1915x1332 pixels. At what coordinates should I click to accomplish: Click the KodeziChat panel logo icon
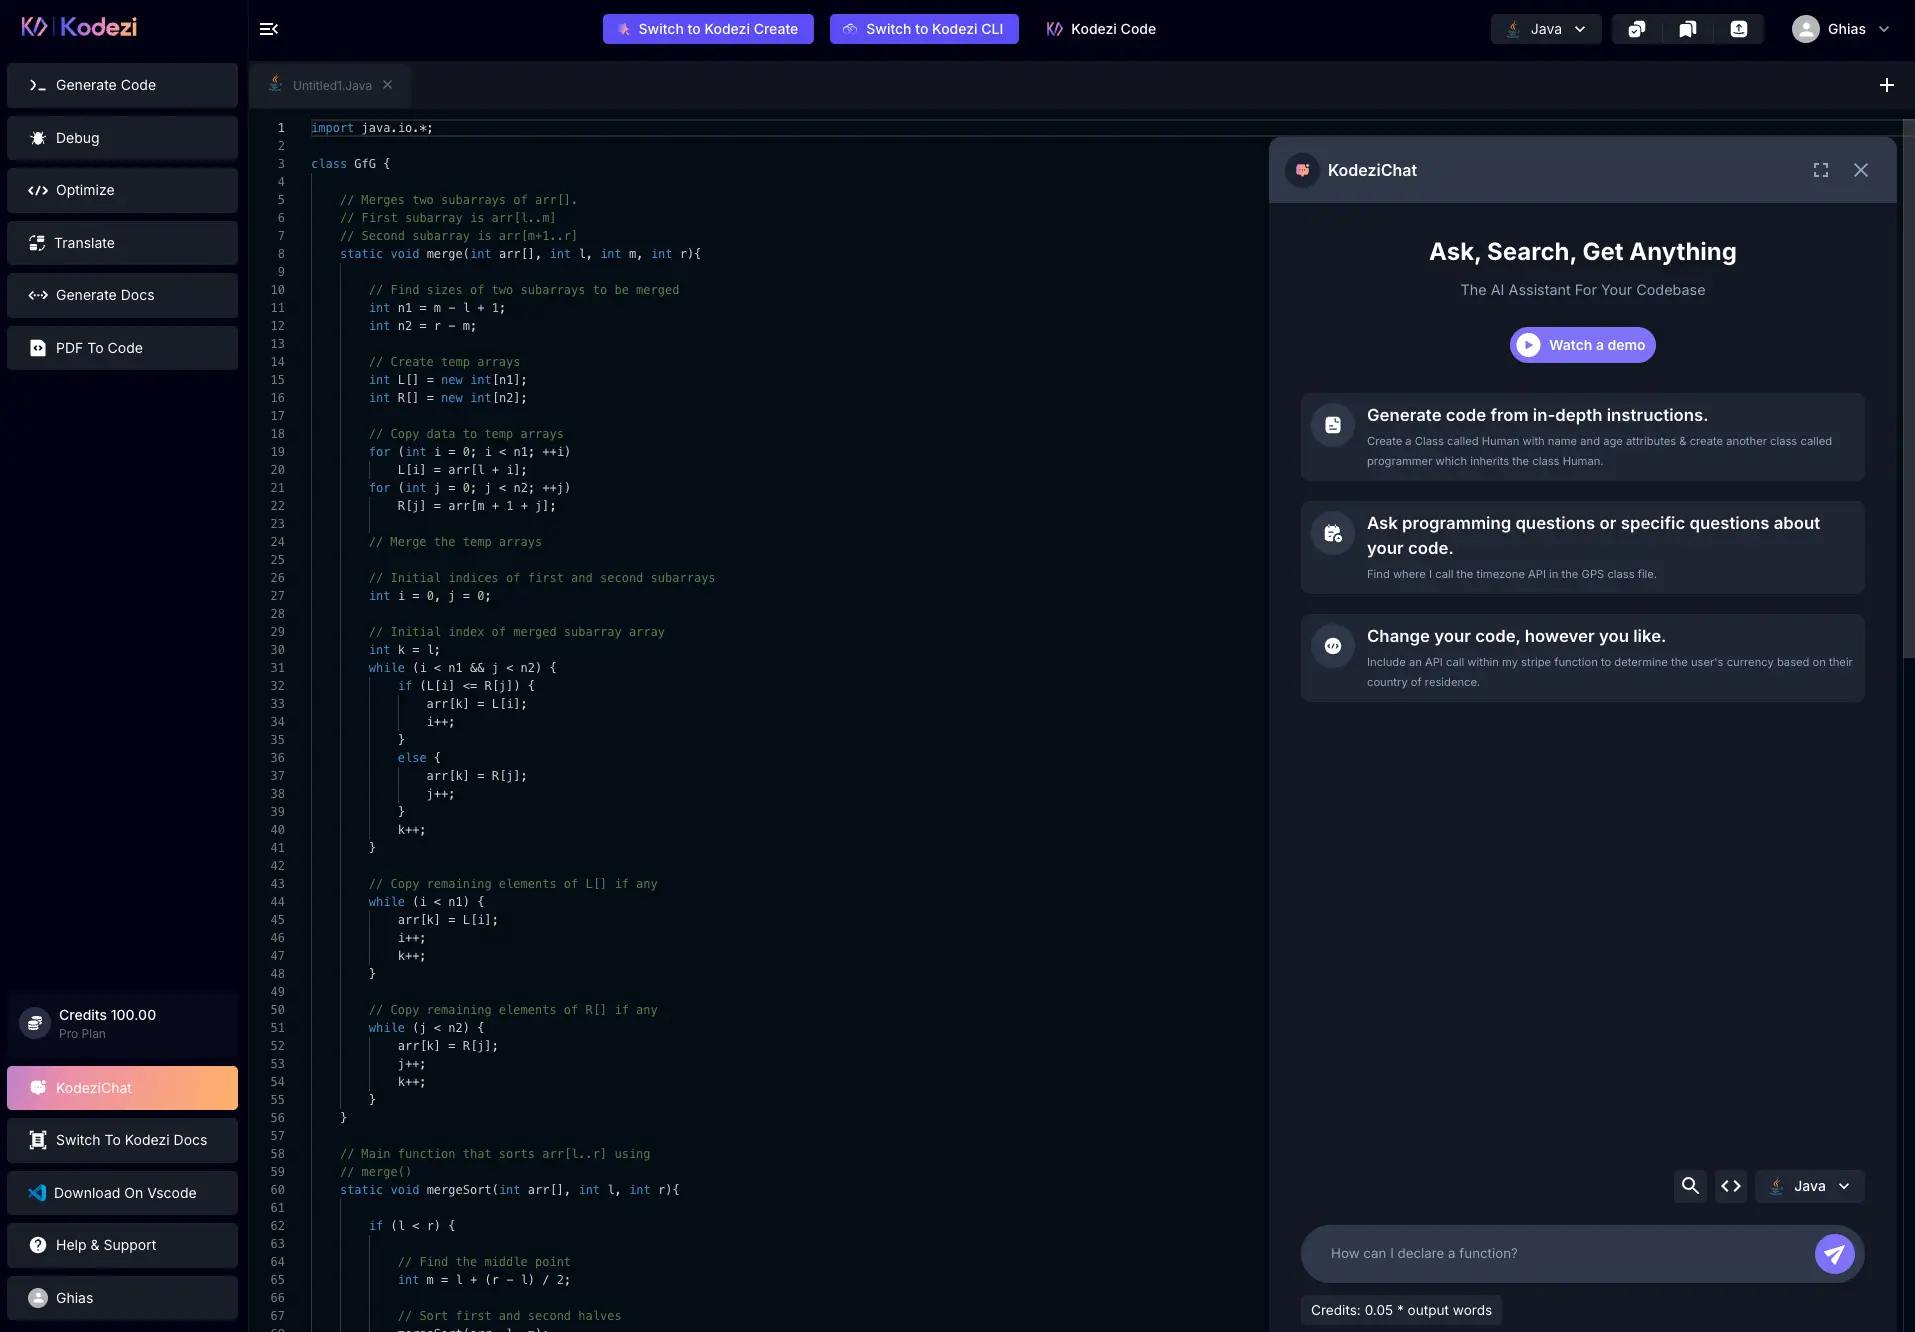point(1302,170)
